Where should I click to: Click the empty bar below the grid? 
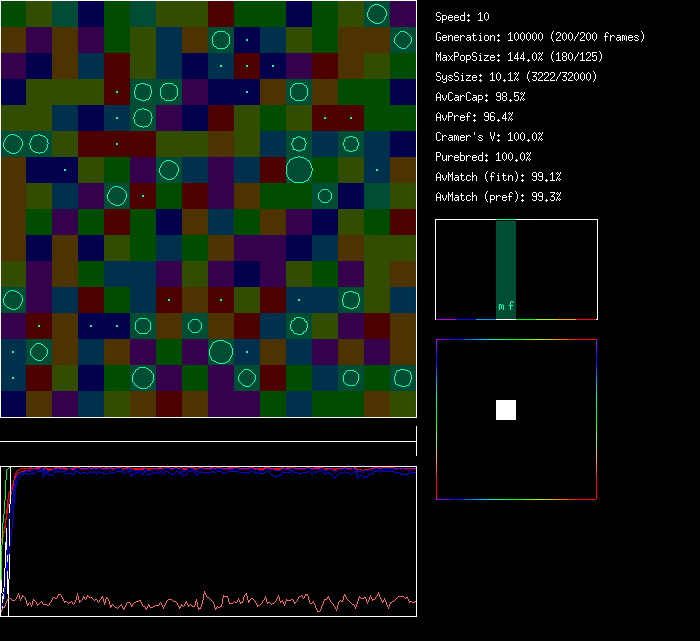click(x=208, y=431)
